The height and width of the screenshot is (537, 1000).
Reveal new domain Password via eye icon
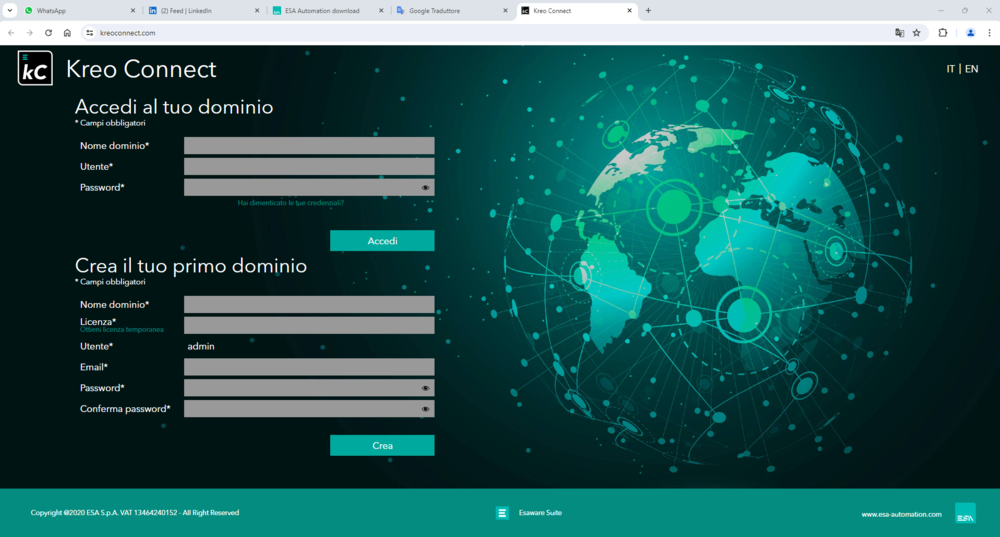[425, 388]
